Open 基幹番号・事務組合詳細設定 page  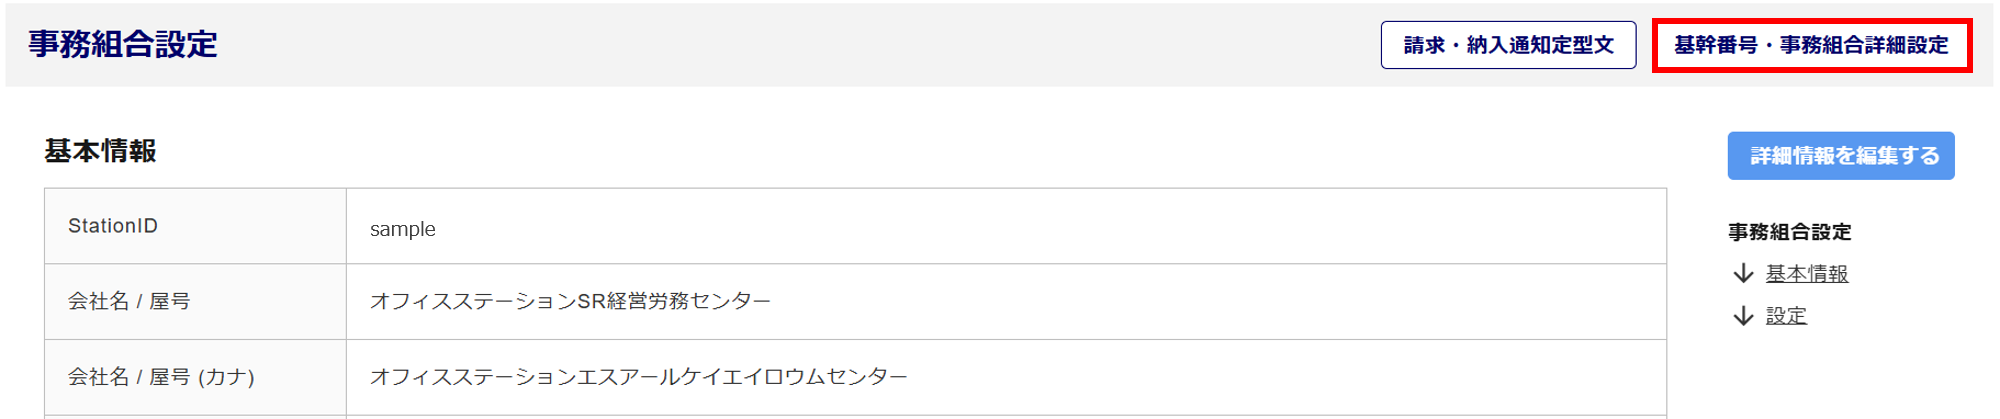click(1811, 45)
